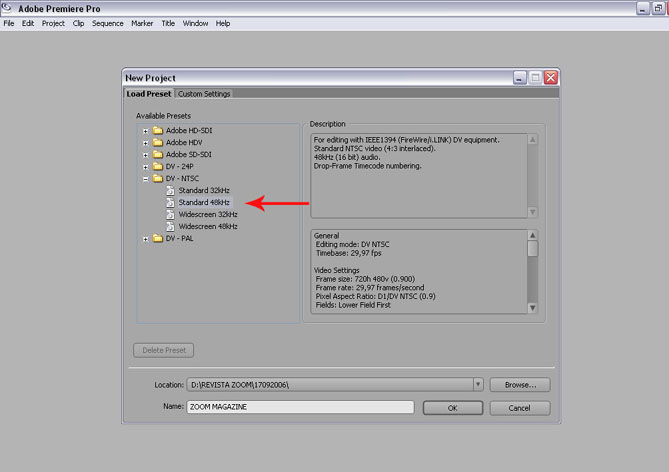Collapse the DV - NTSC preset folder

(146, 179)
